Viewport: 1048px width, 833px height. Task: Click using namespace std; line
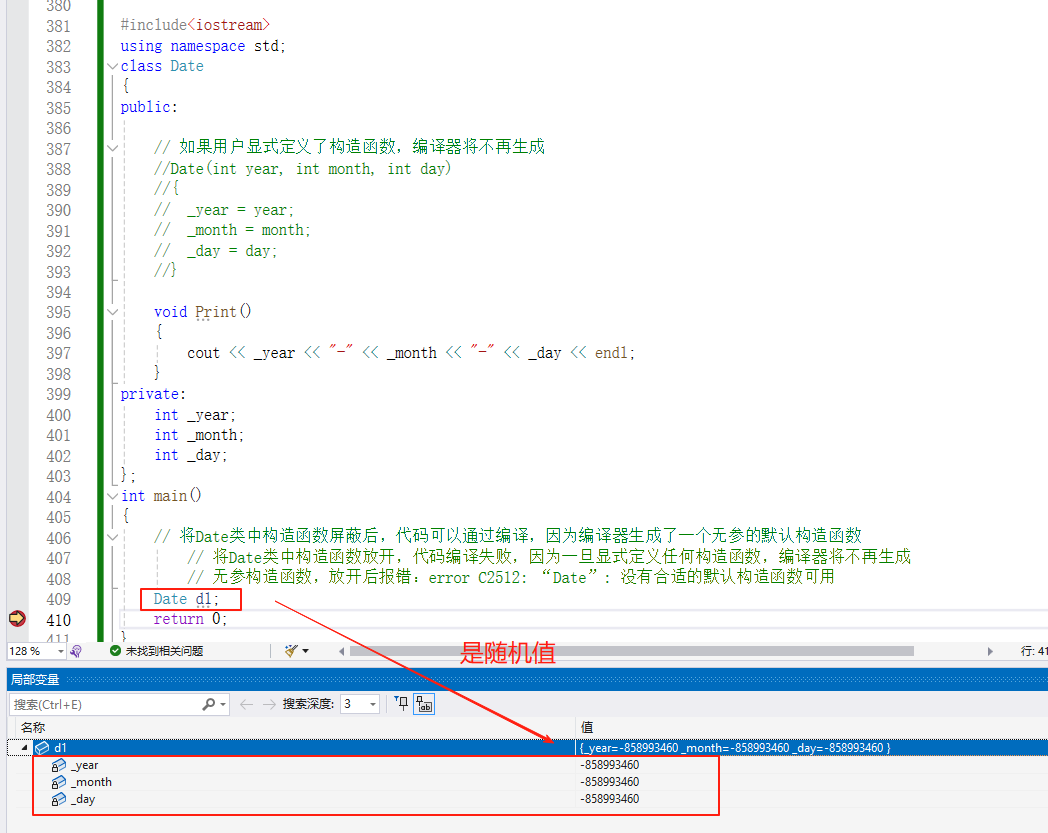(x=203, y=45)
